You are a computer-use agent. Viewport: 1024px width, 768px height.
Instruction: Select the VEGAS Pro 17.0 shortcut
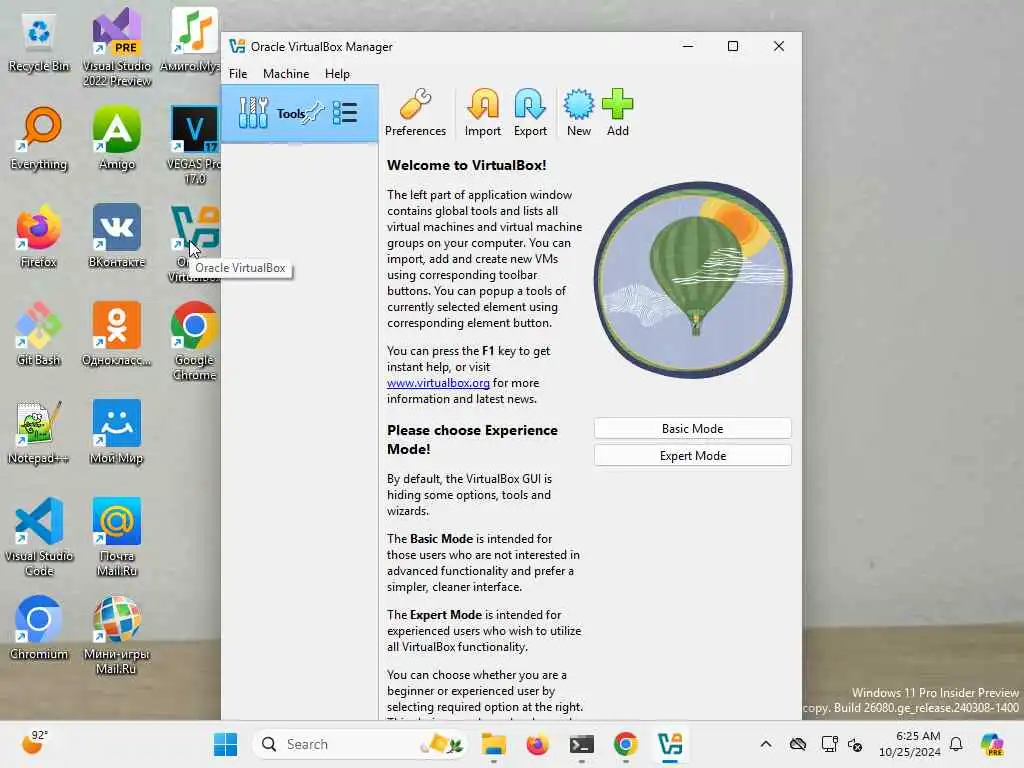click(x=195, y=145)
